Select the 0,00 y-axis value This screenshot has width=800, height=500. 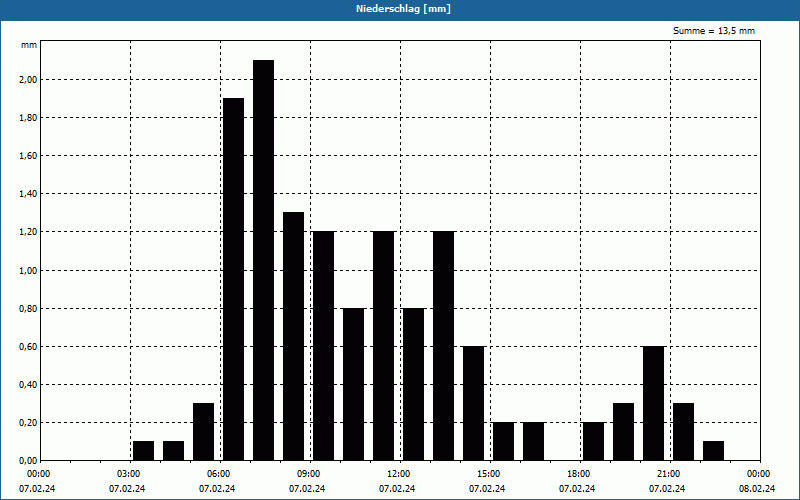(28, 461)
